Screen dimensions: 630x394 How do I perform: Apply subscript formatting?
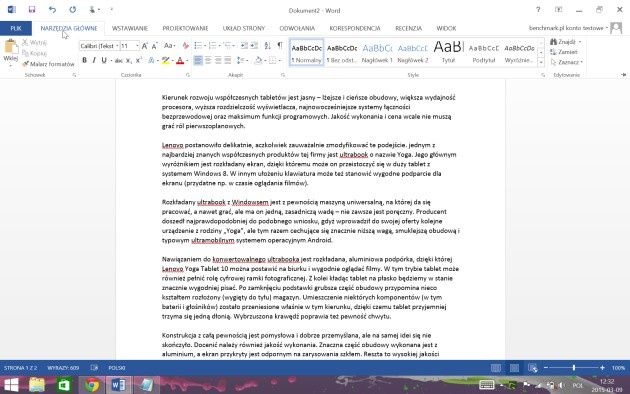(129, 61)
